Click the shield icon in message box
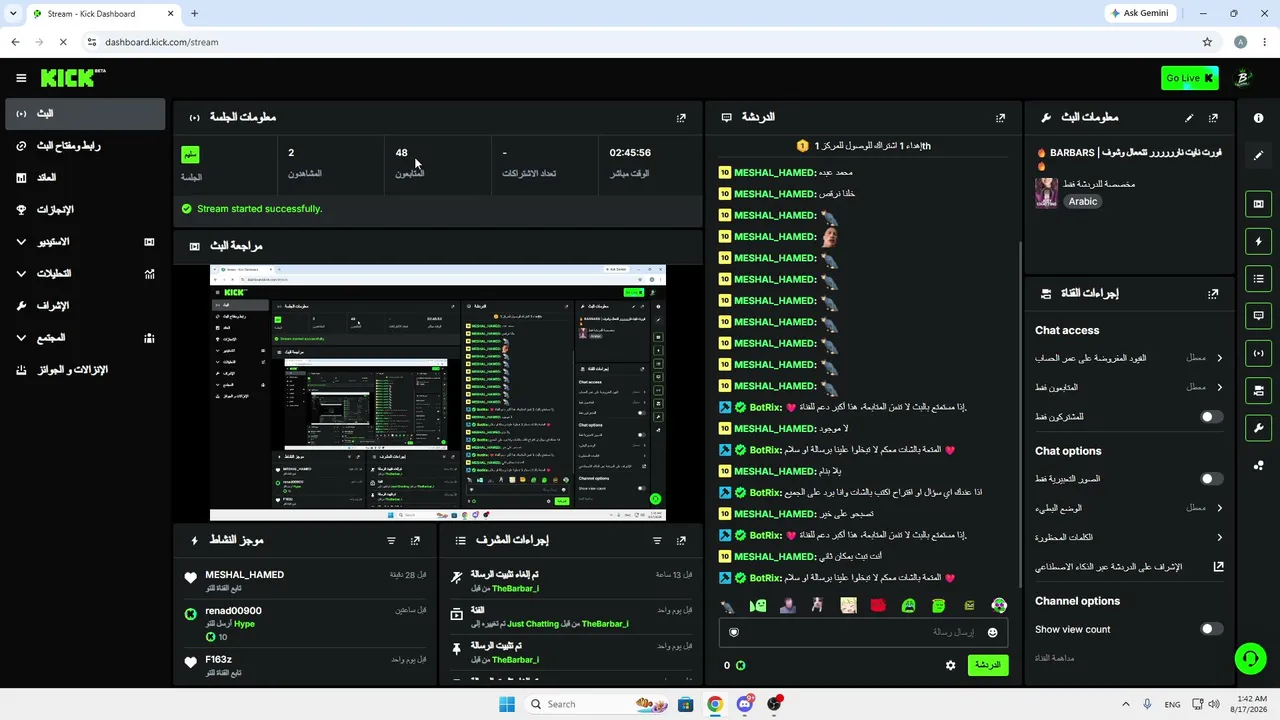1280x720 pixels. 734,632
